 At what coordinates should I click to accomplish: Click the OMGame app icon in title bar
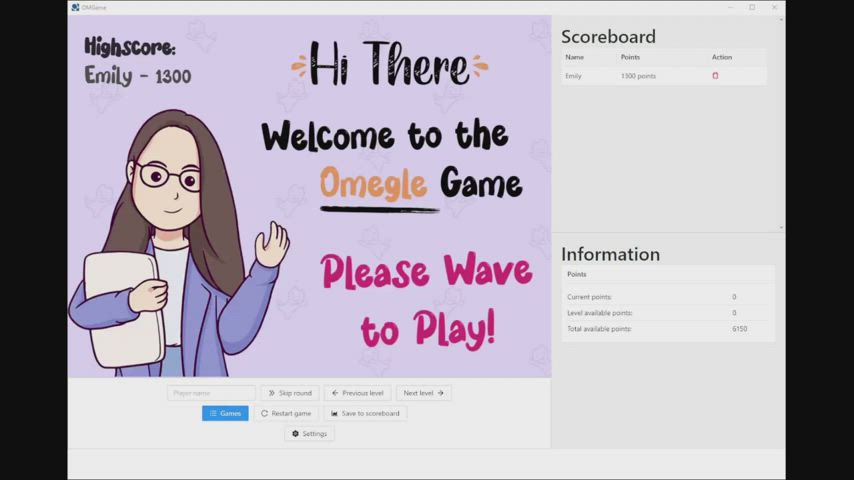click(75, 7)
